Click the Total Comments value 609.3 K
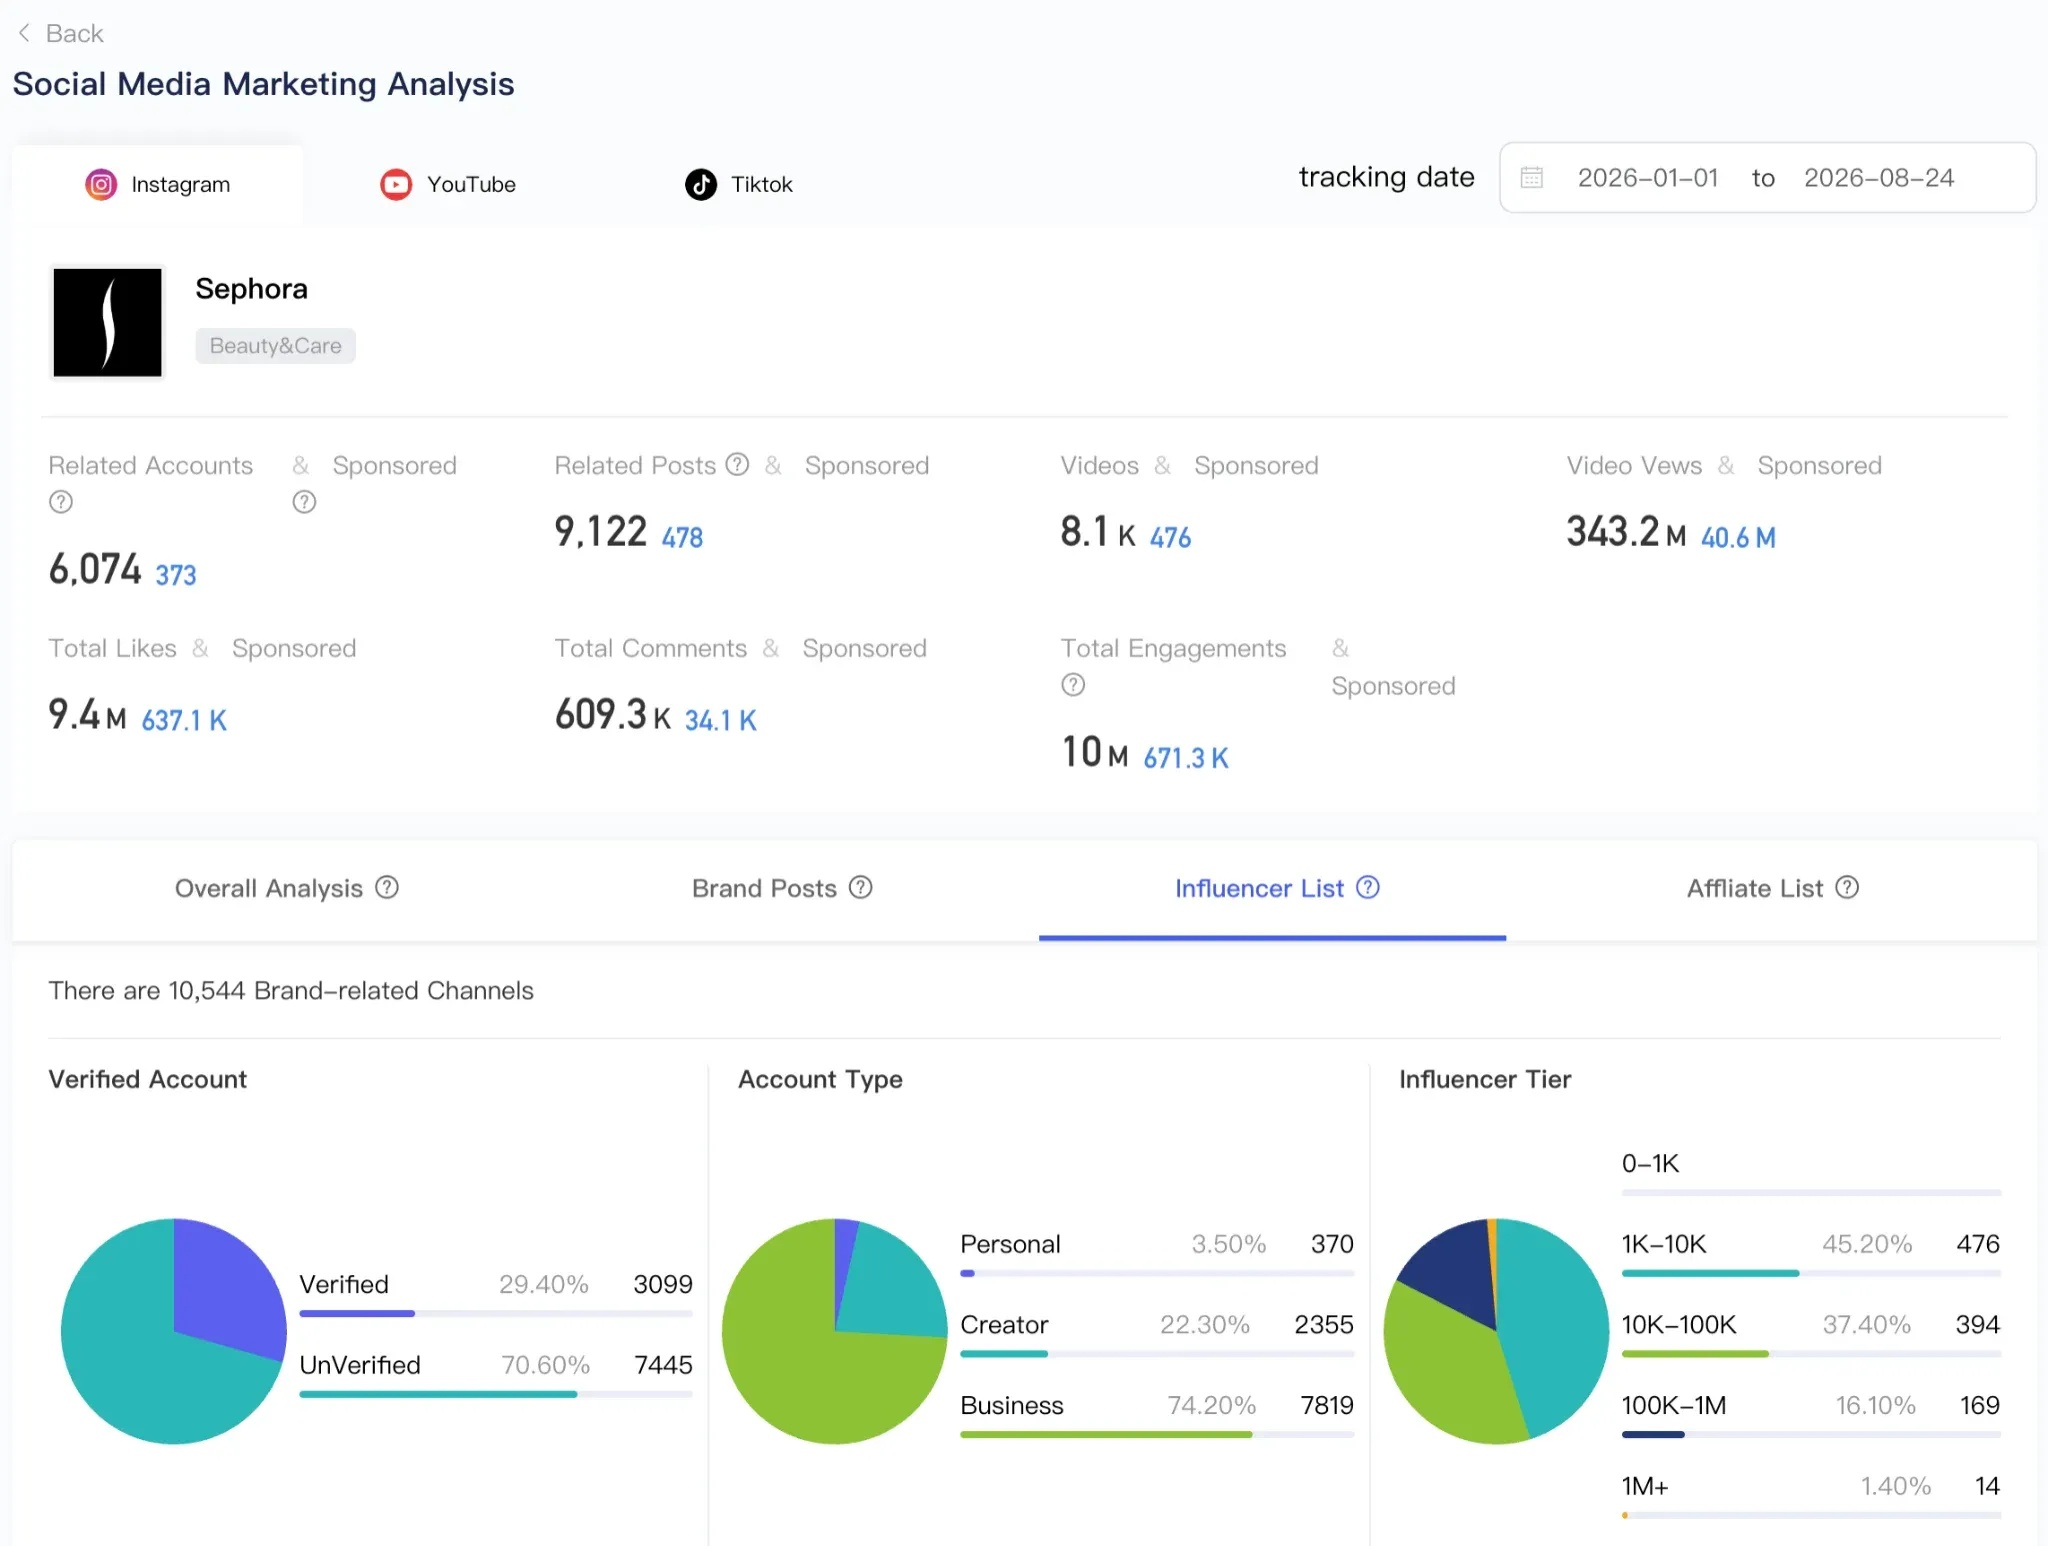 click(x=612, y=715)
